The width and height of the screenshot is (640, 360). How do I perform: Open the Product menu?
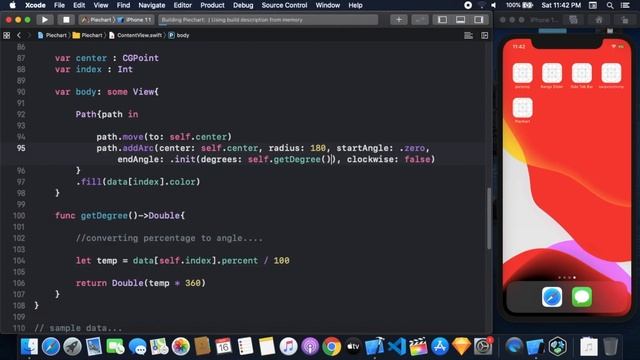(x=212, y=5)
